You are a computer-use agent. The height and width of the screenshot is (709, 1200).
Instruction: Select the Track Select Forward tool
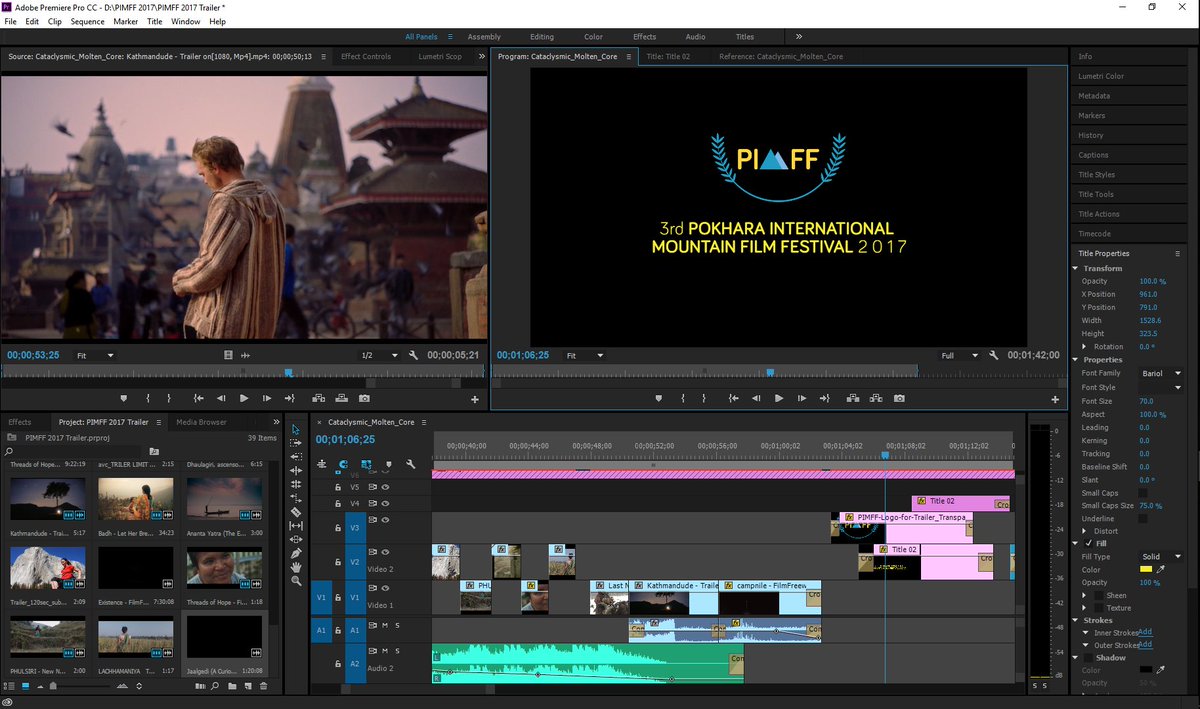click(296, 443)
